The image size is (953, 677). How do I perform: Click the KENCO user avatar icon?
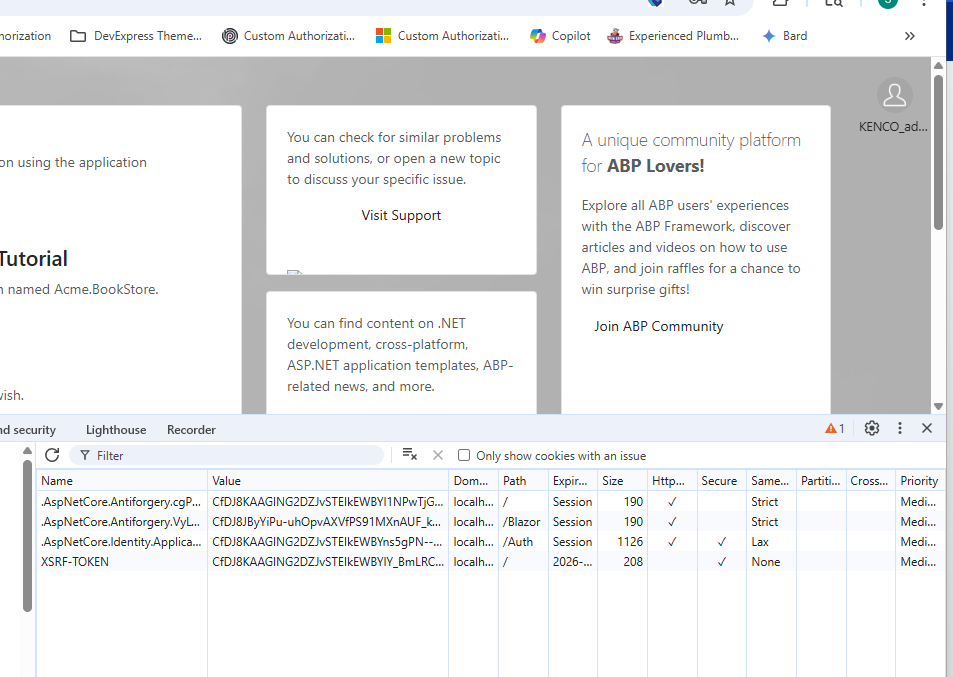coord(894,96)
